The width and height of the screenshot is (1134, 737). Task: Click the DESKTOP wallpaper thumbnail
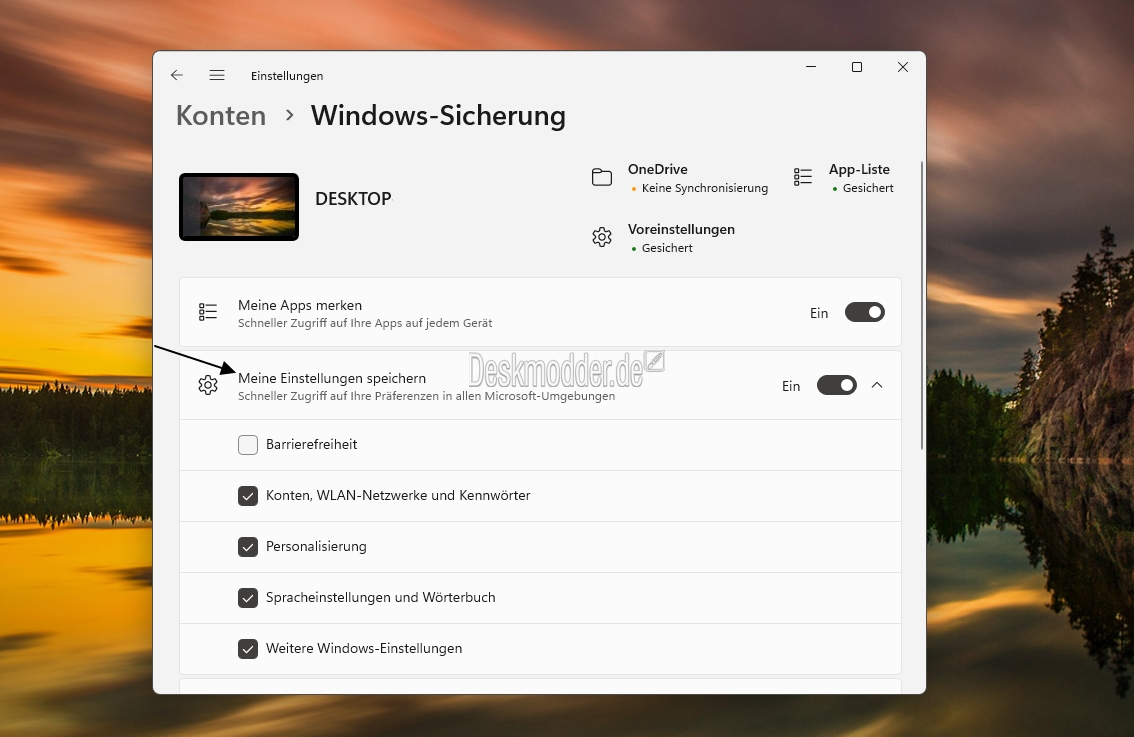pyautogui.click(x=239, y=207)
